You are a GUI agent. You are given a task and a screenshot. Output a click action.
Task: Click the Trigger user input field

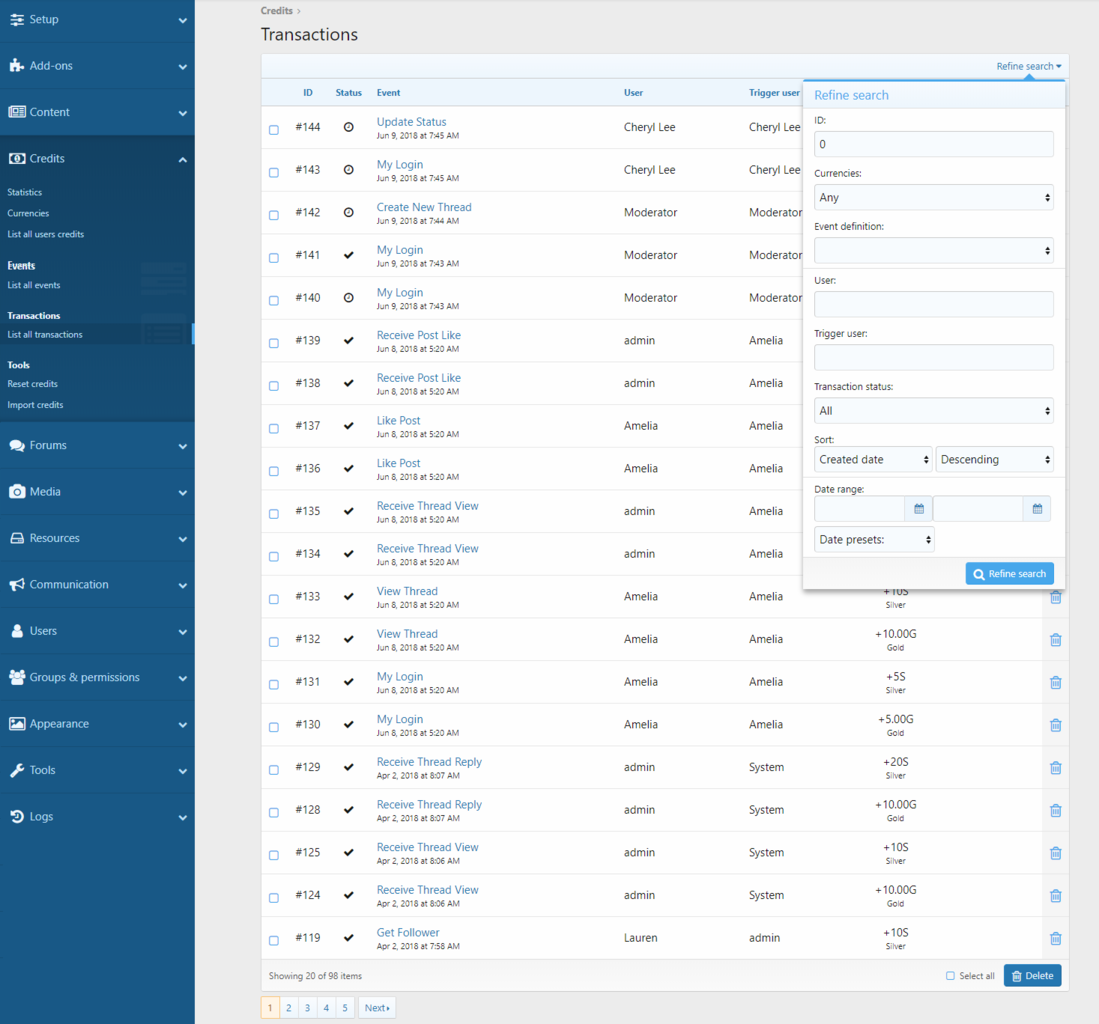click(x=933, y=358)
